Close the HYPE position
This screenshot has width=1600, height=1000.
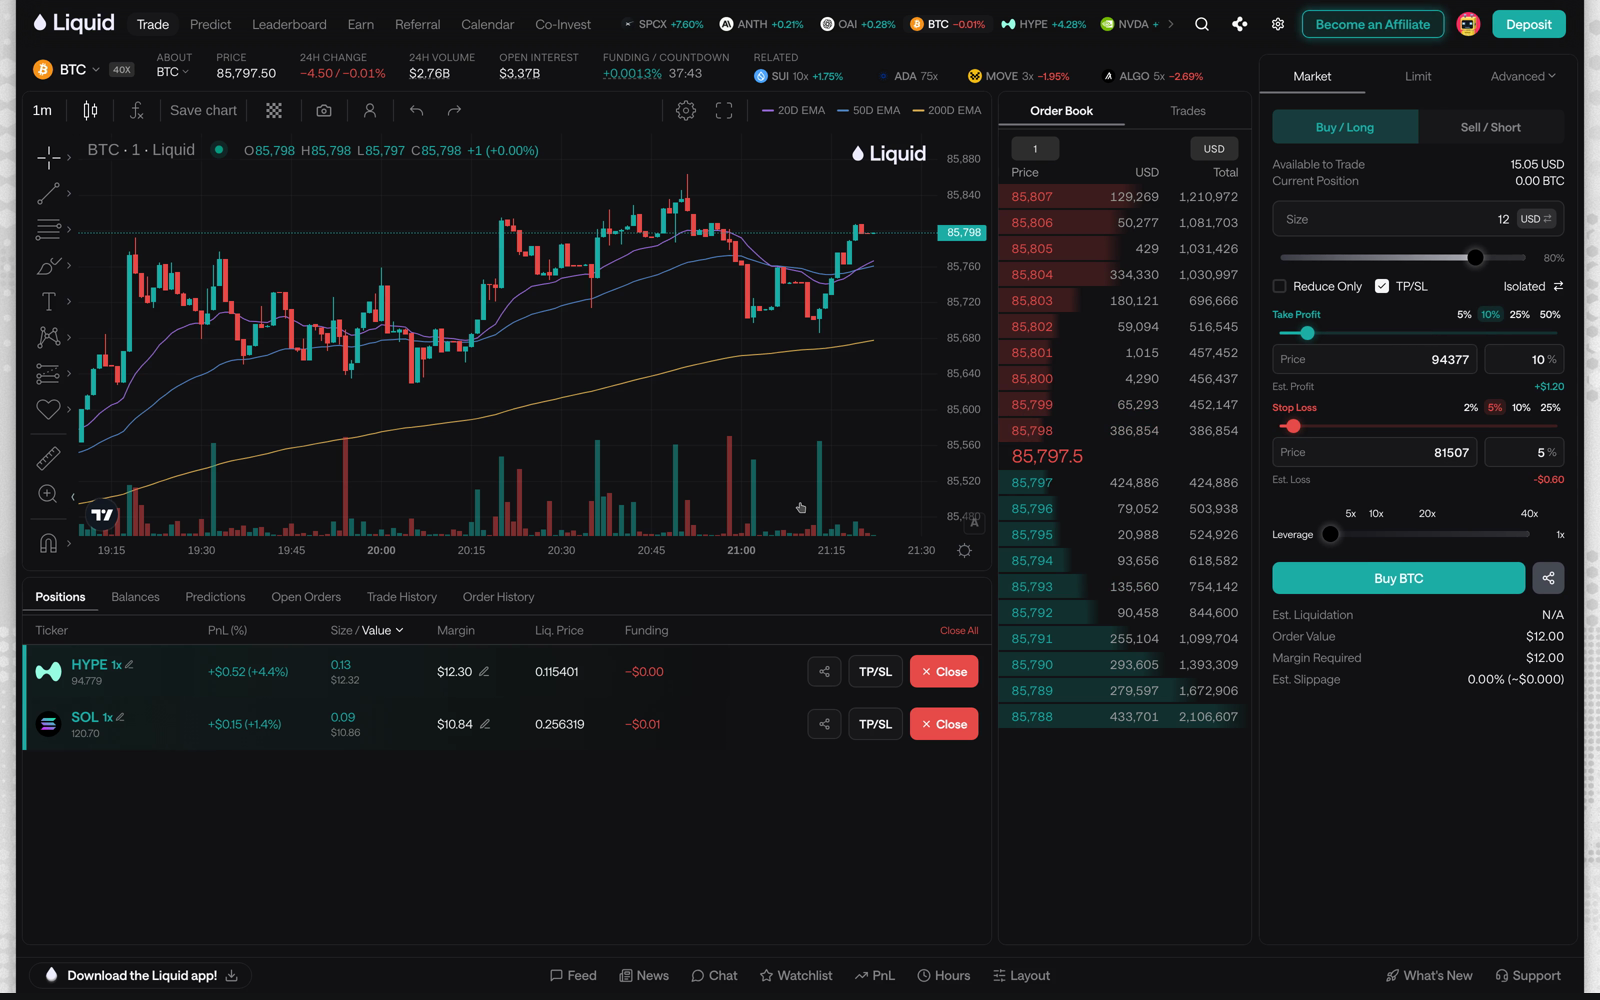tap(944, 672)
